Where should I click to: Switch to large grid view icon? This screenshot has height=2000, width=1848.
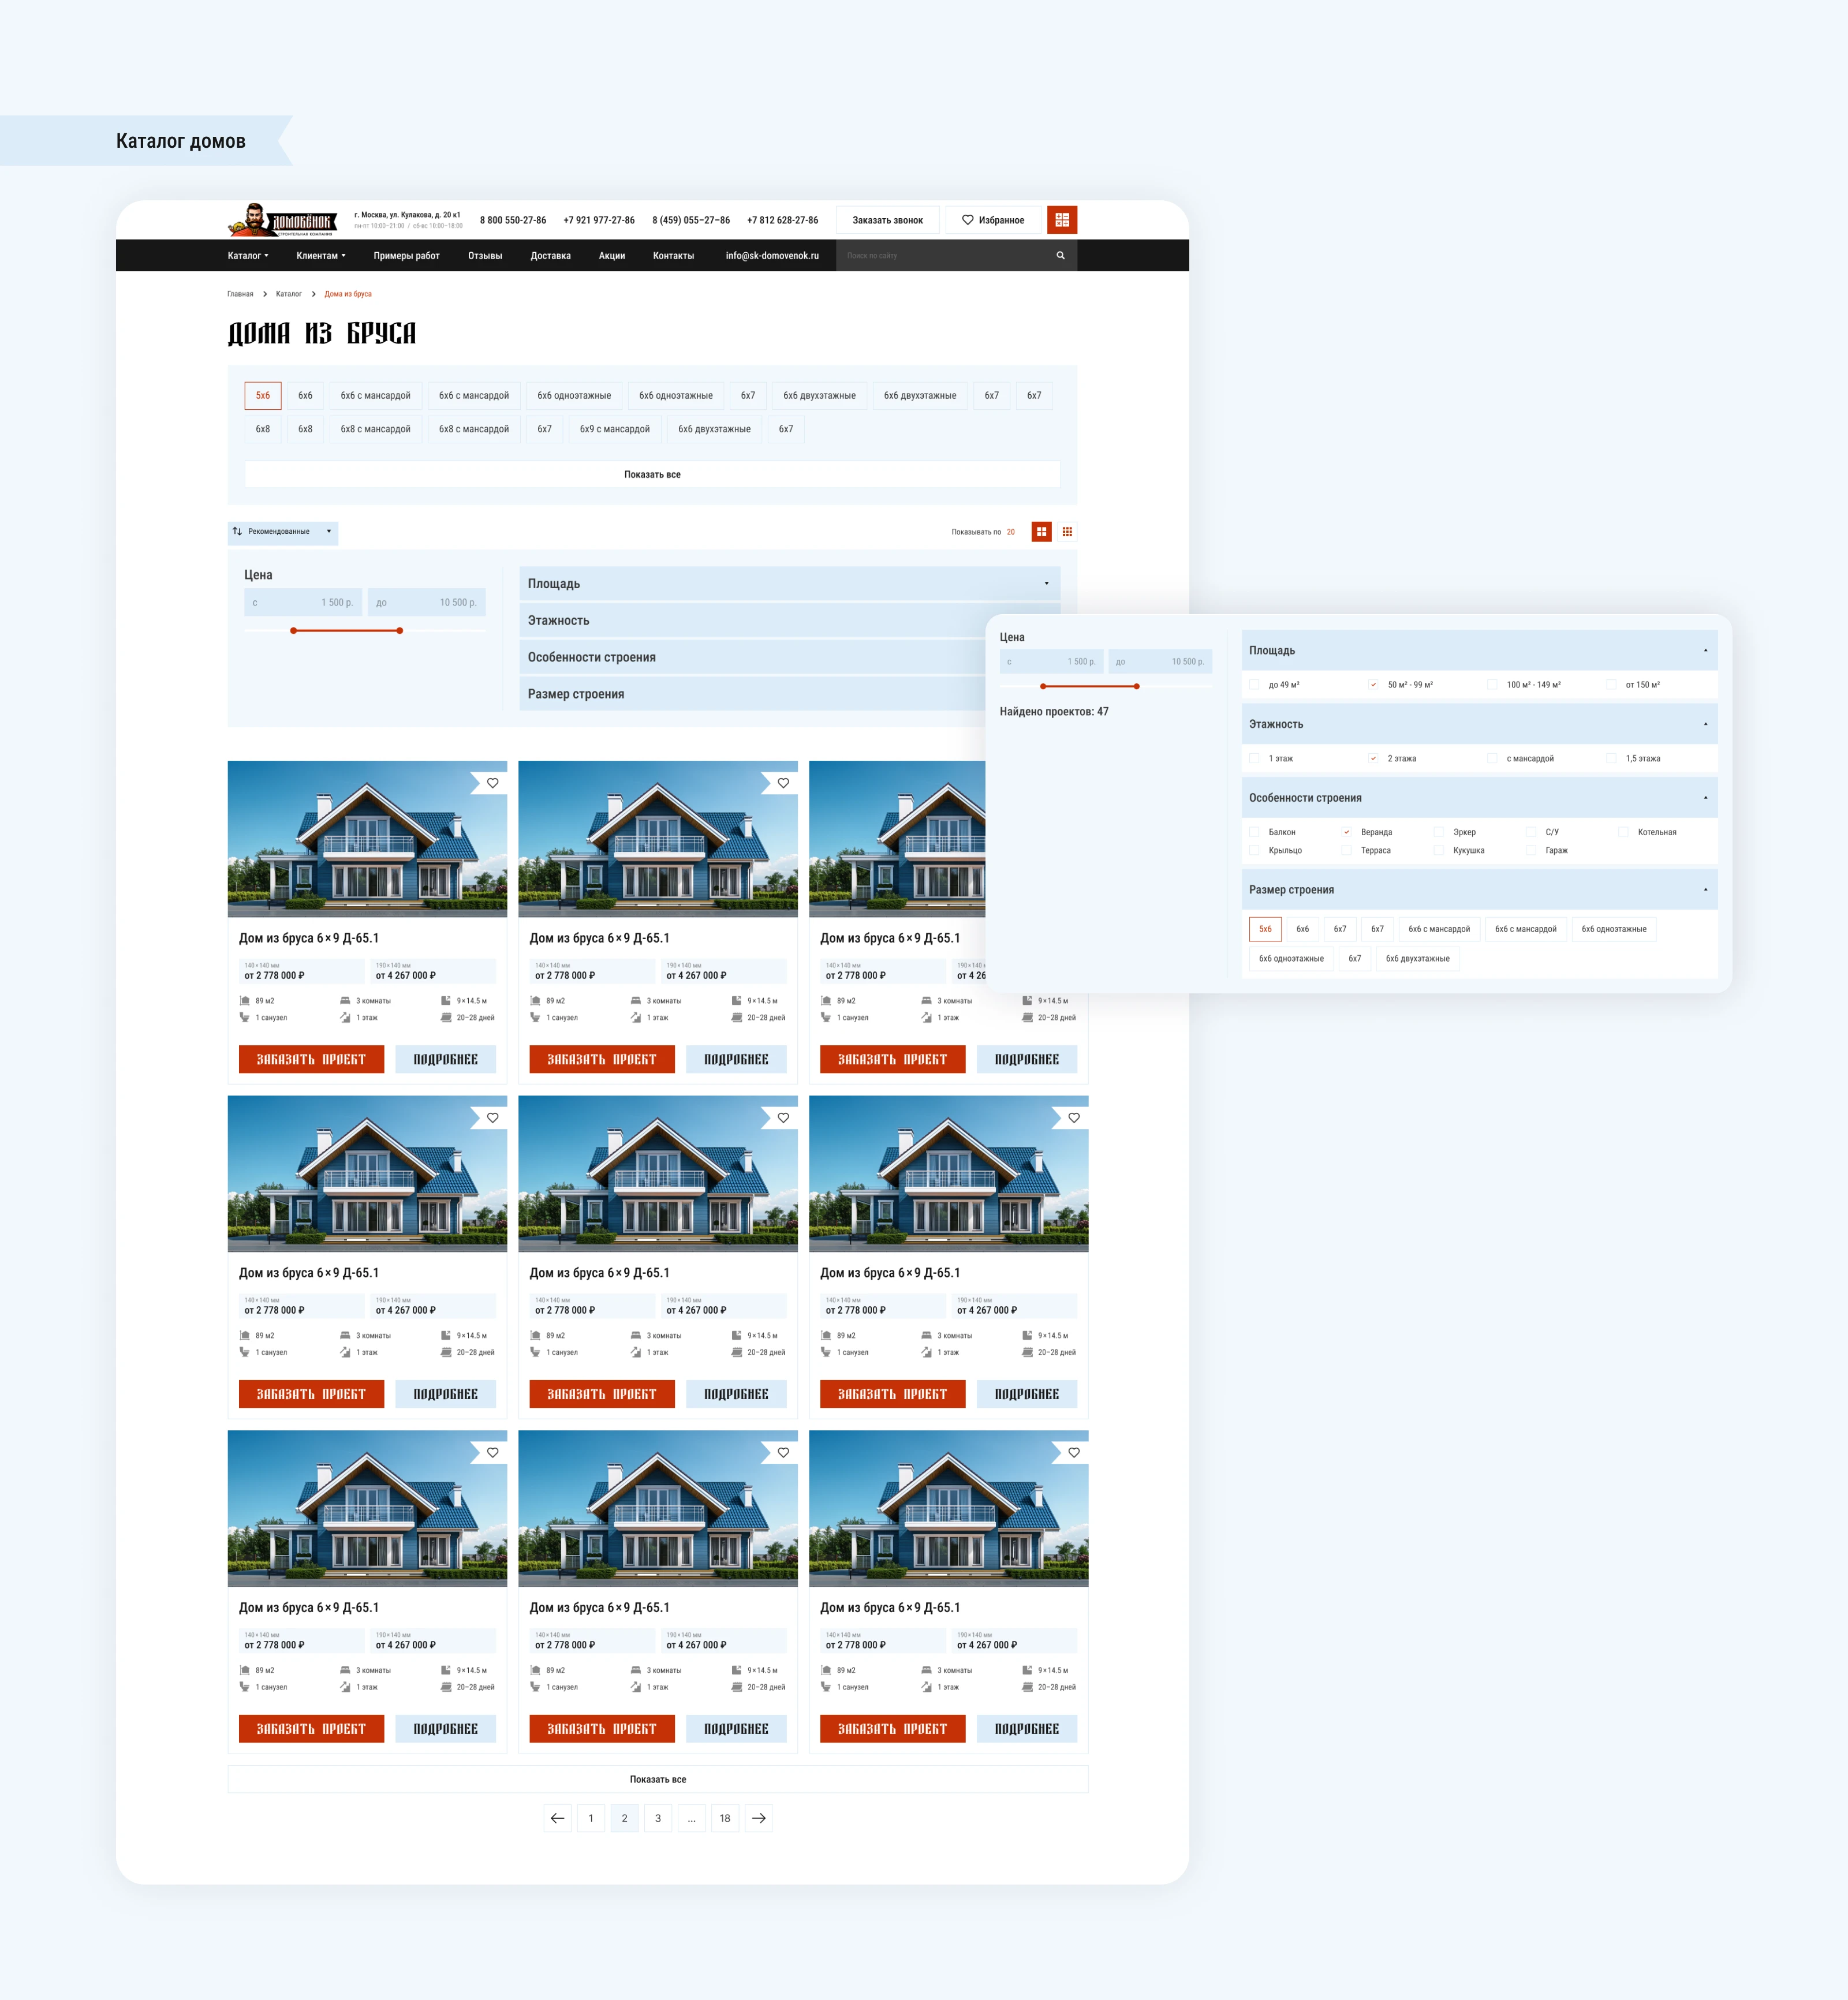point(1041,532)
